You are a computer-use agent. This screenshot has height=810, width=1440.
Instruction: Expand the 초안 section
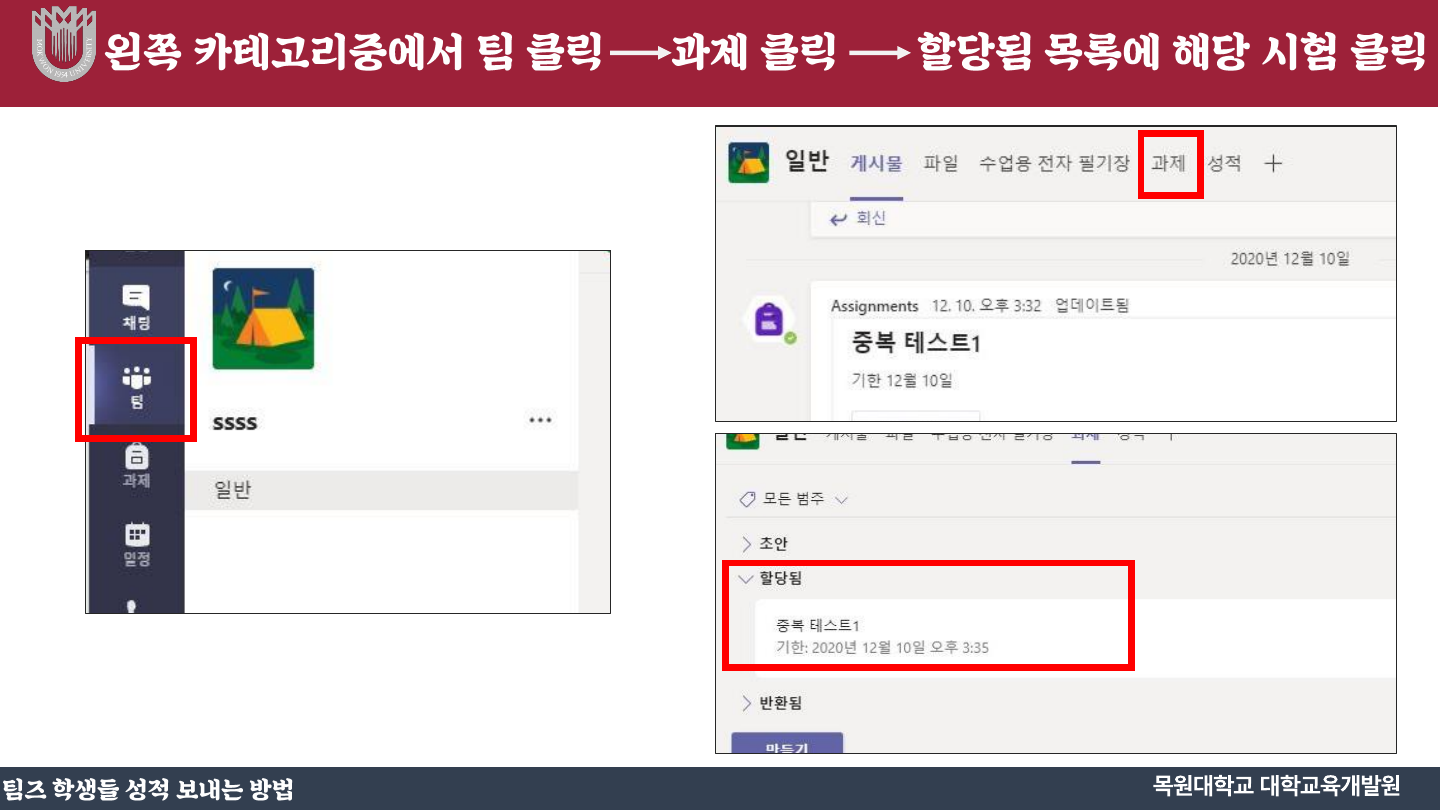click(x=764, y=544)
